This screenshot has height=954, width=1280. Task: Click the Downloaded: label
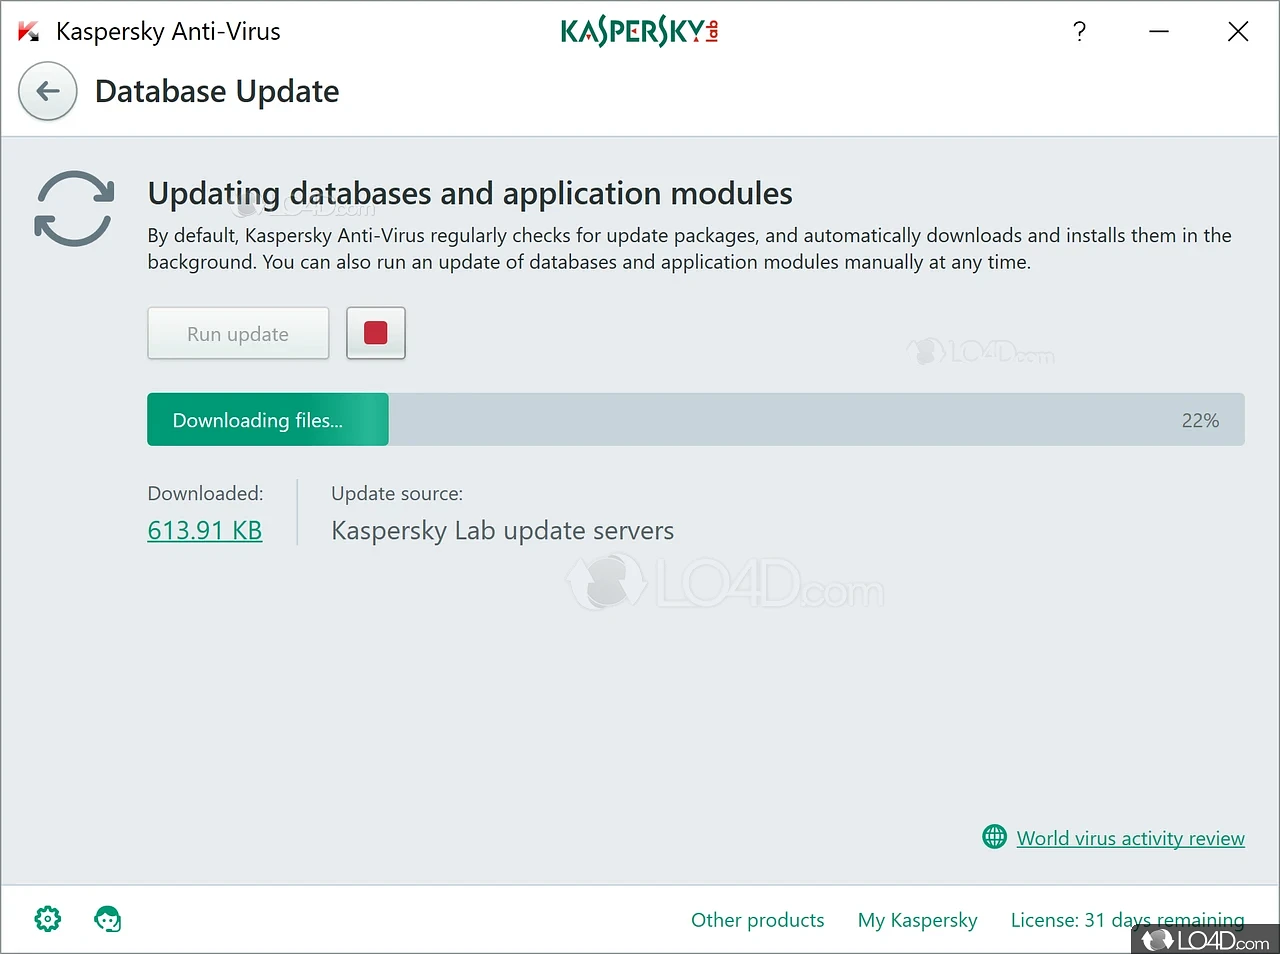(x=205, y=493)
